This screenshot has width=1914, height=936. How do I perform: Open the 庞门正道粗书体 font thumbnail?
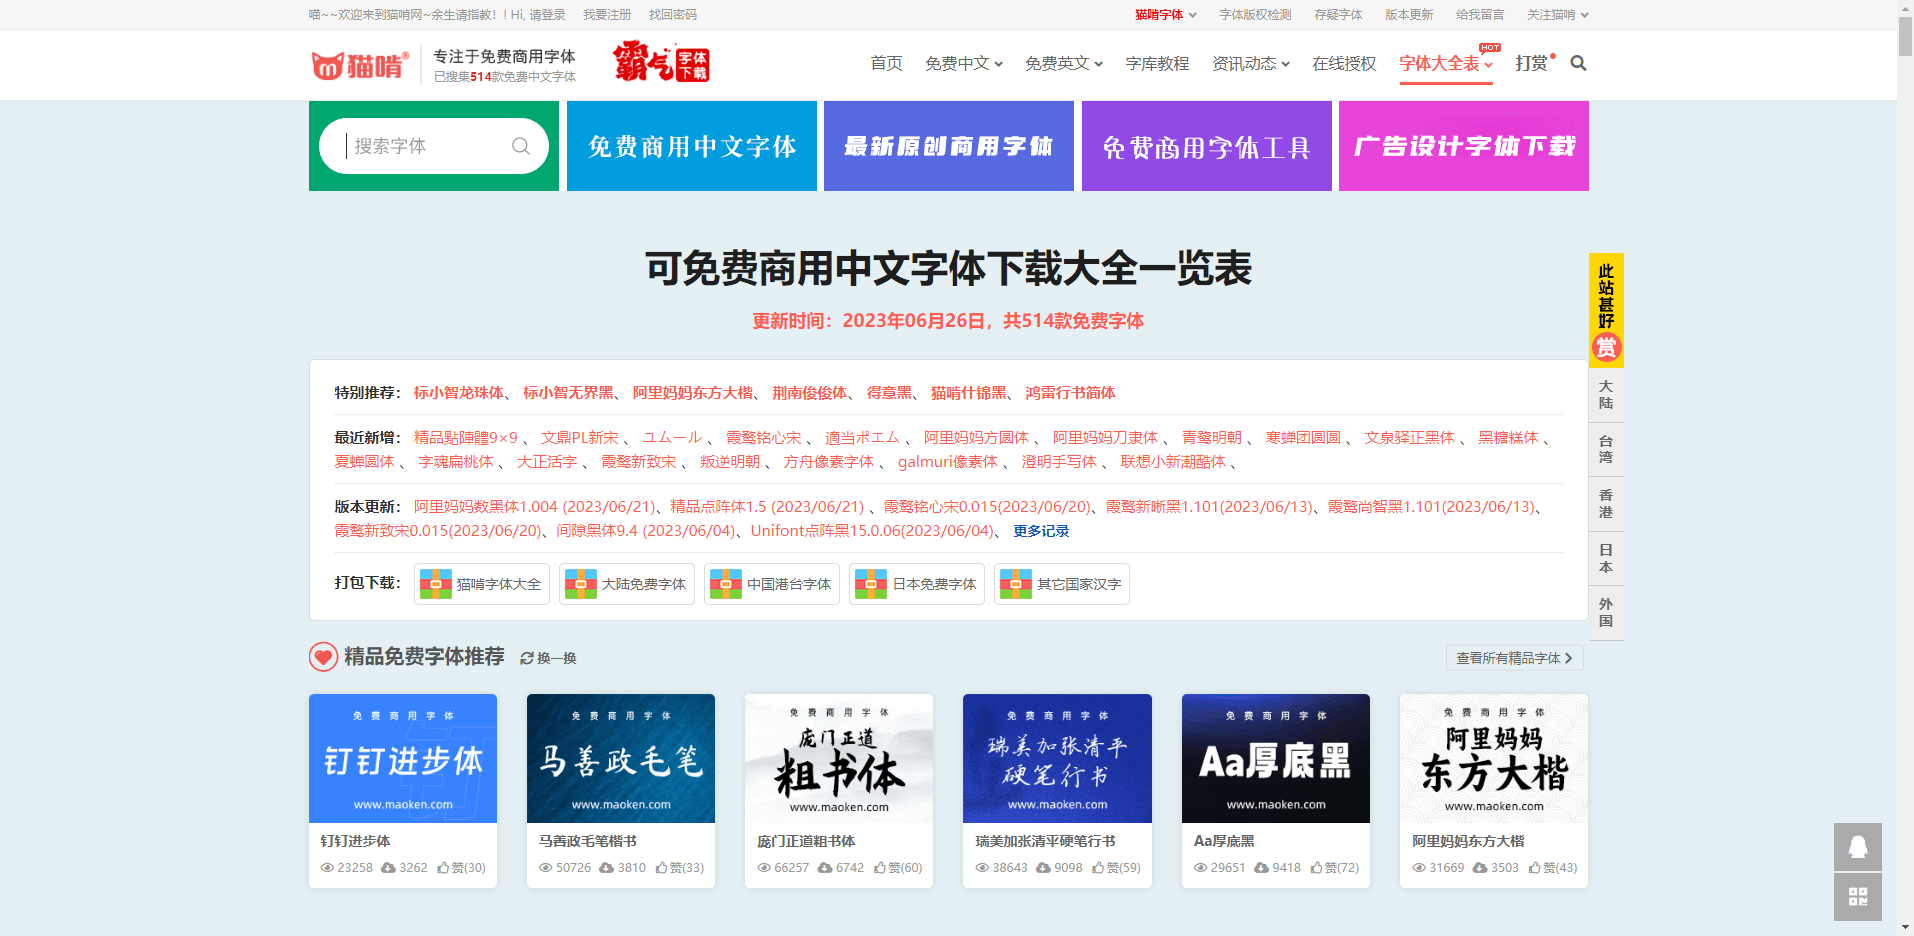[839, 758]
